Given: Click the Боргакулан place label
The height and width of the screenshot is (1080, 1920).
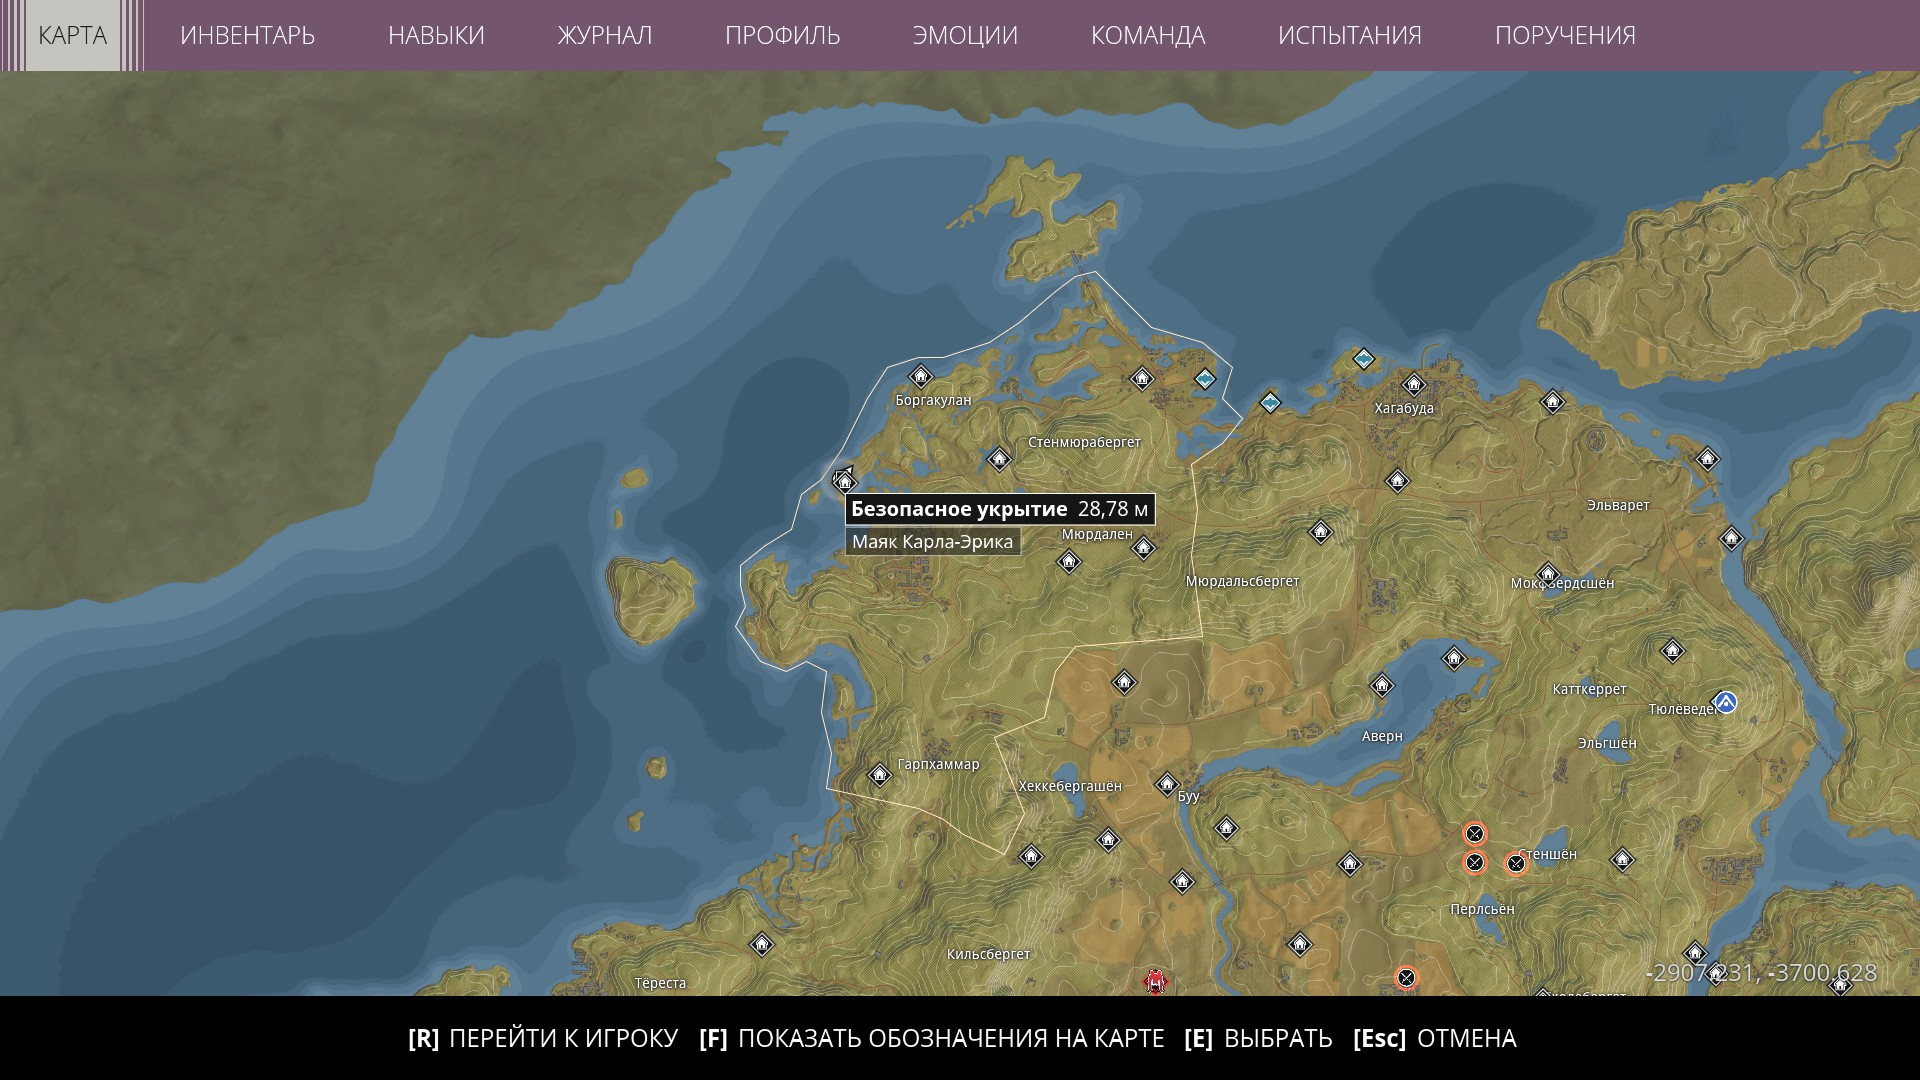Looking at the screenshot, I should coord(933,400).
